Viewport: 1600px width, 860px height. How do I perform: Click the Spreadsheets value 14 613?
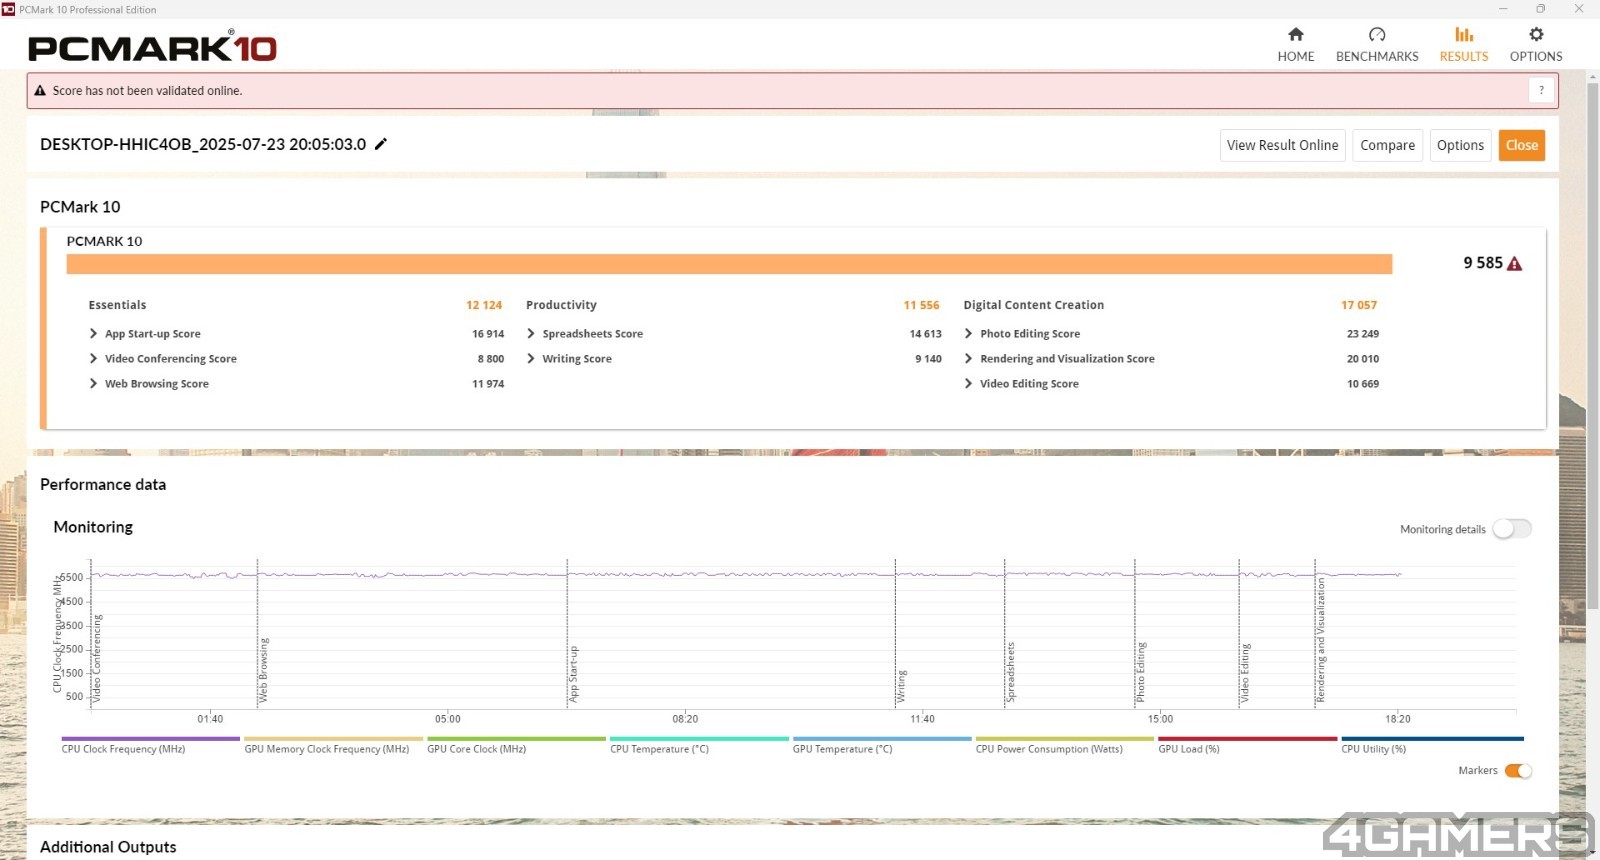click(x=925, y=334)
